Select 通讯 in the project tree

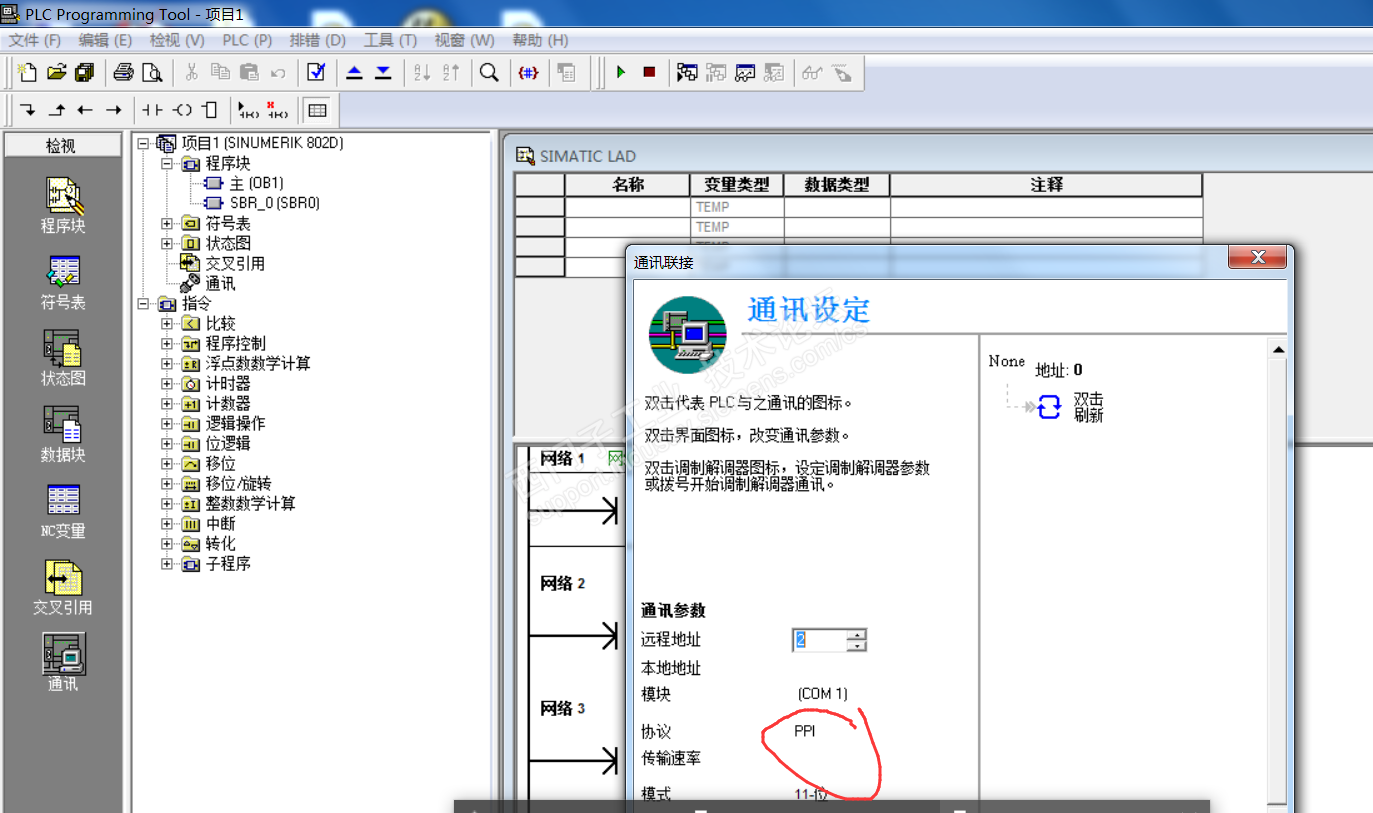[220, 284]
